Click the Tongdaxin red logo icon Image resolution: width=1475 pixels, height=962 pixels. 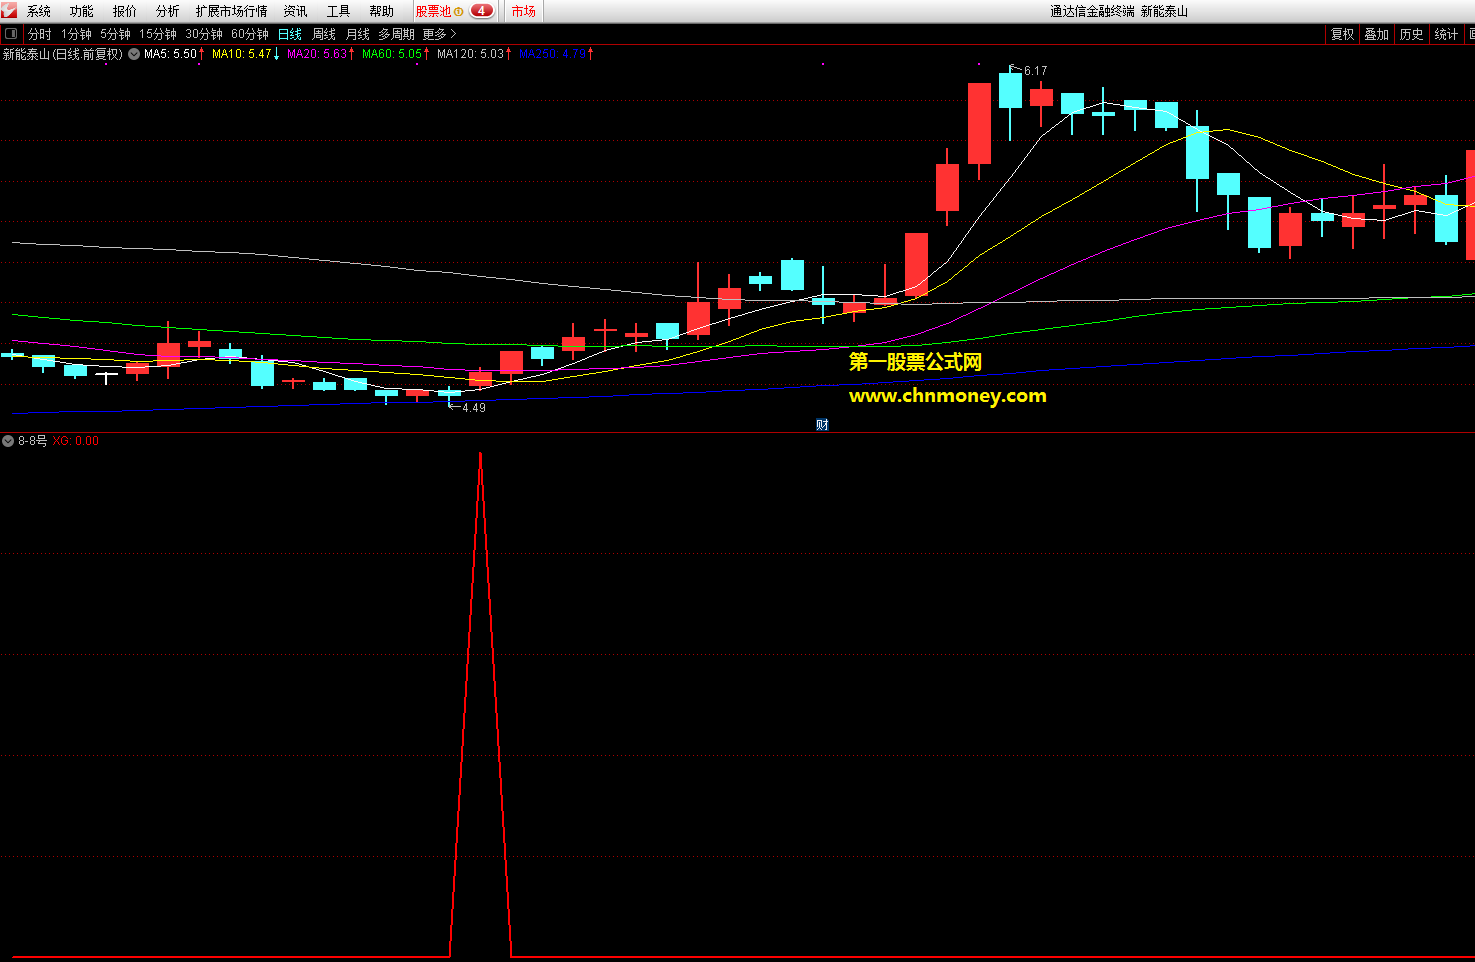tap(9, 11)
